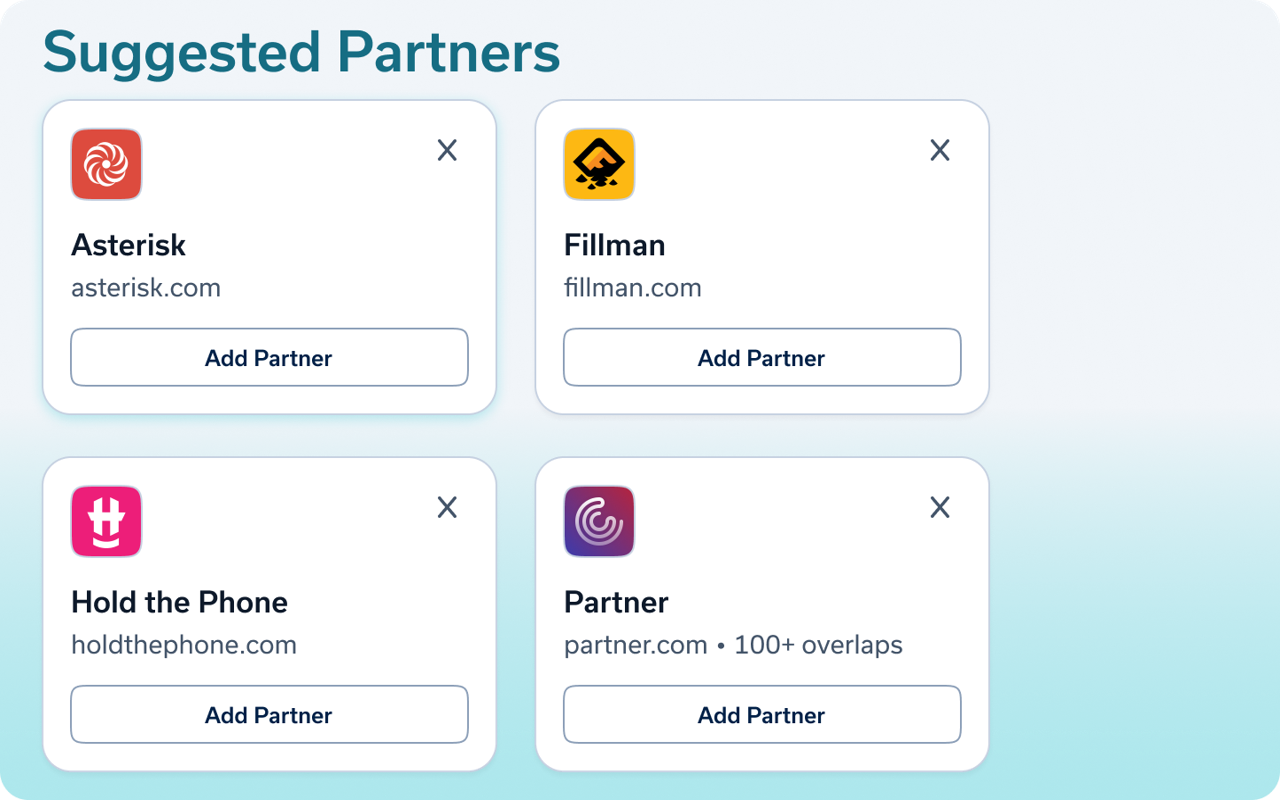The width and height of the screenshot is (1280, 800).
Task: Add Asterisk as a partner
Action: point(269,357)
